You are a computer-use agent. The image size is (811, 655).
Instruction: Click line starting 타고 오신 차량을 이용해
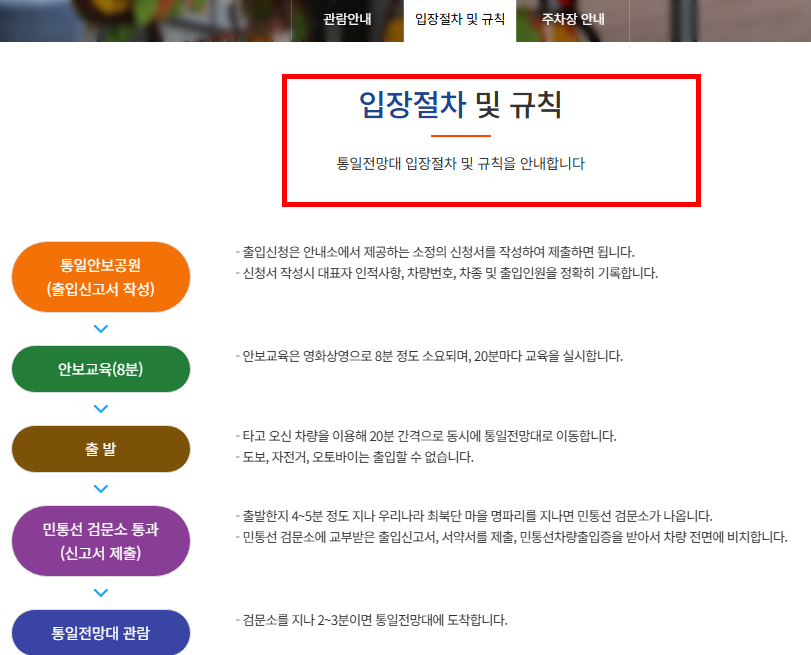pyautogui.click(x=426, y=436)
